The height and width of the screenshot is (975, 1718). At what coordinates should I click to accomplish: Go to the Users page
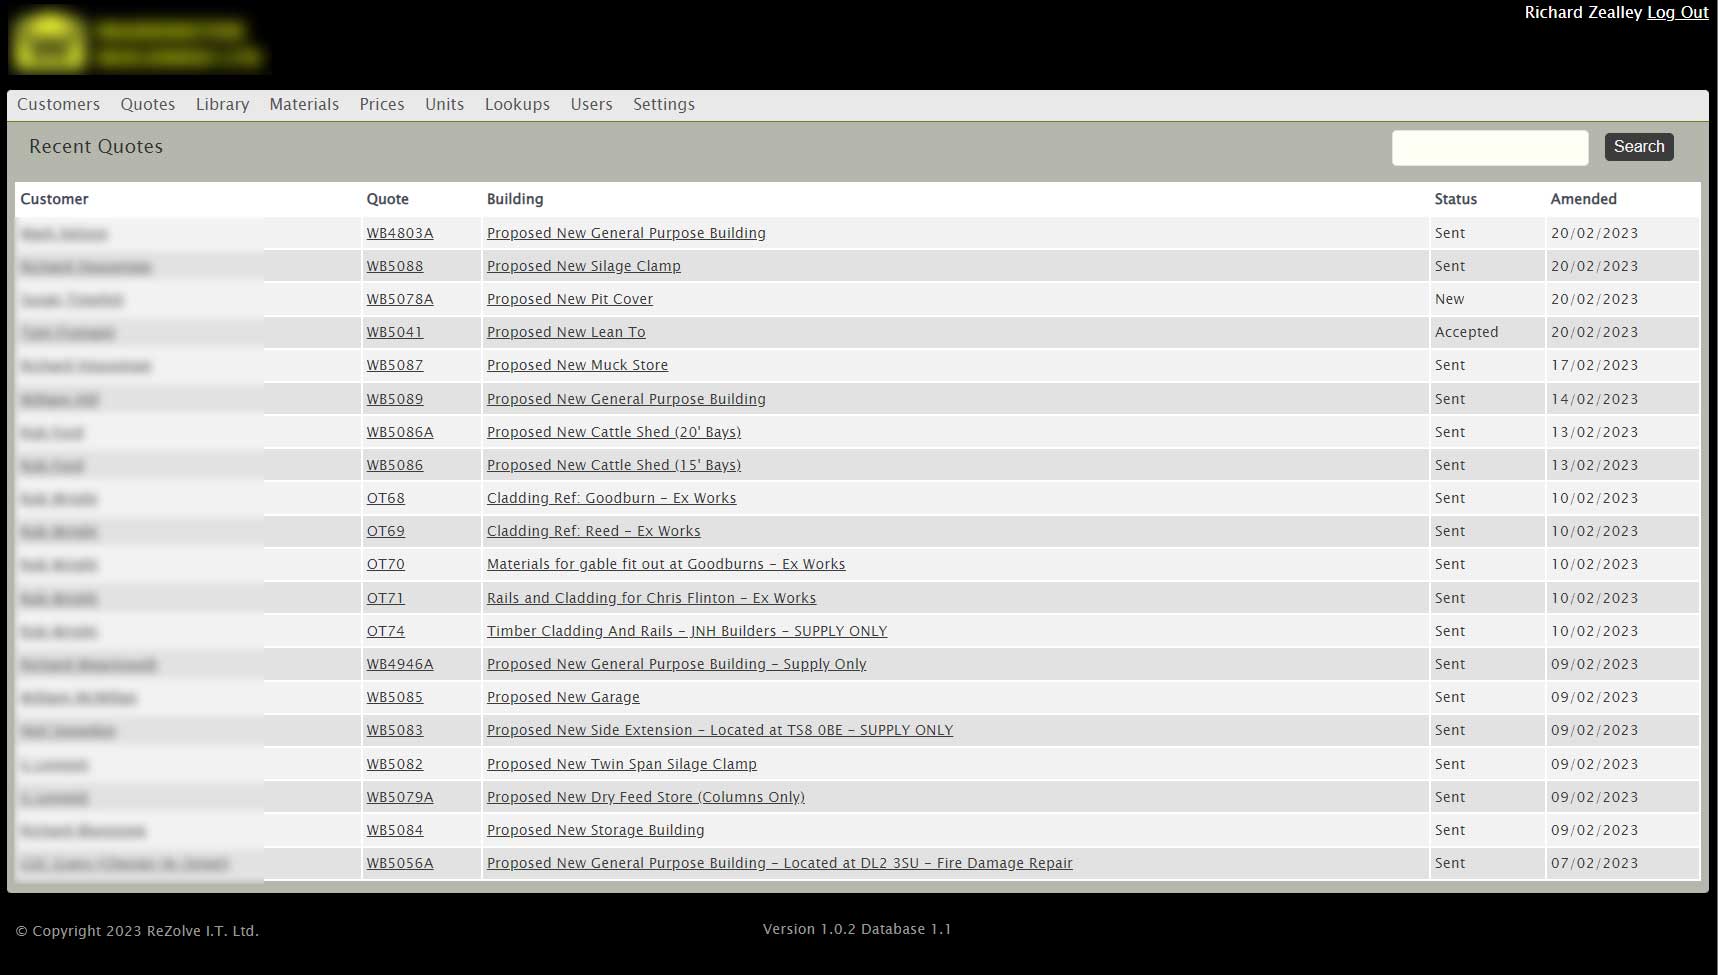pos(591,104)
